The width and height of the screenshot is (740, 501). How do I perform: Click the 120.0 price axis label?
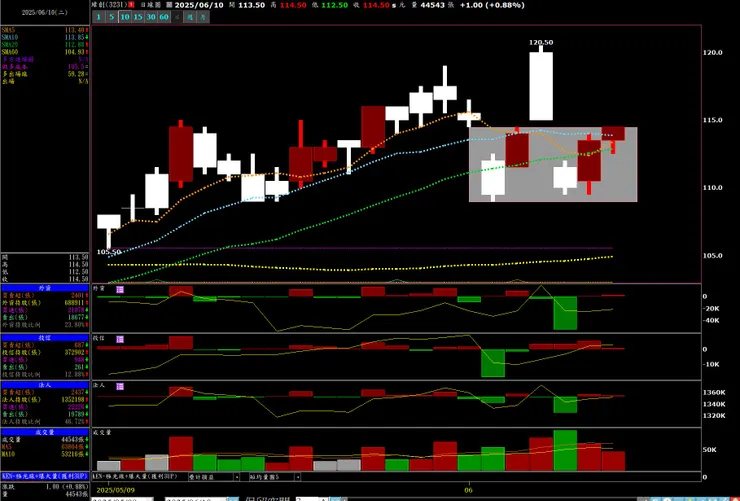pyautogui.click(x=713, y=52)
